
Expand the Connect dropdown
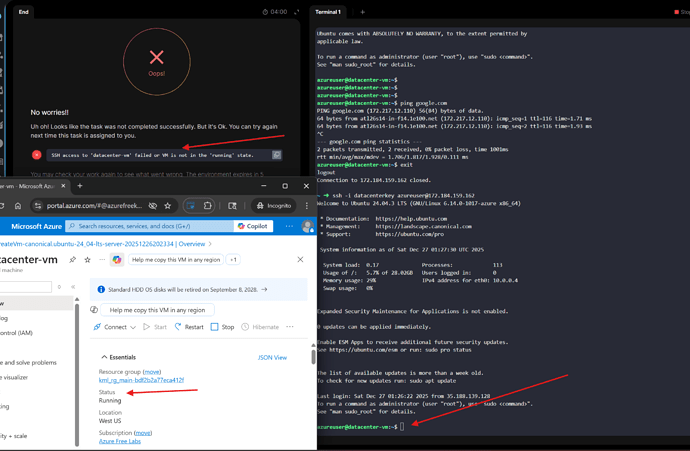(114, 327)
